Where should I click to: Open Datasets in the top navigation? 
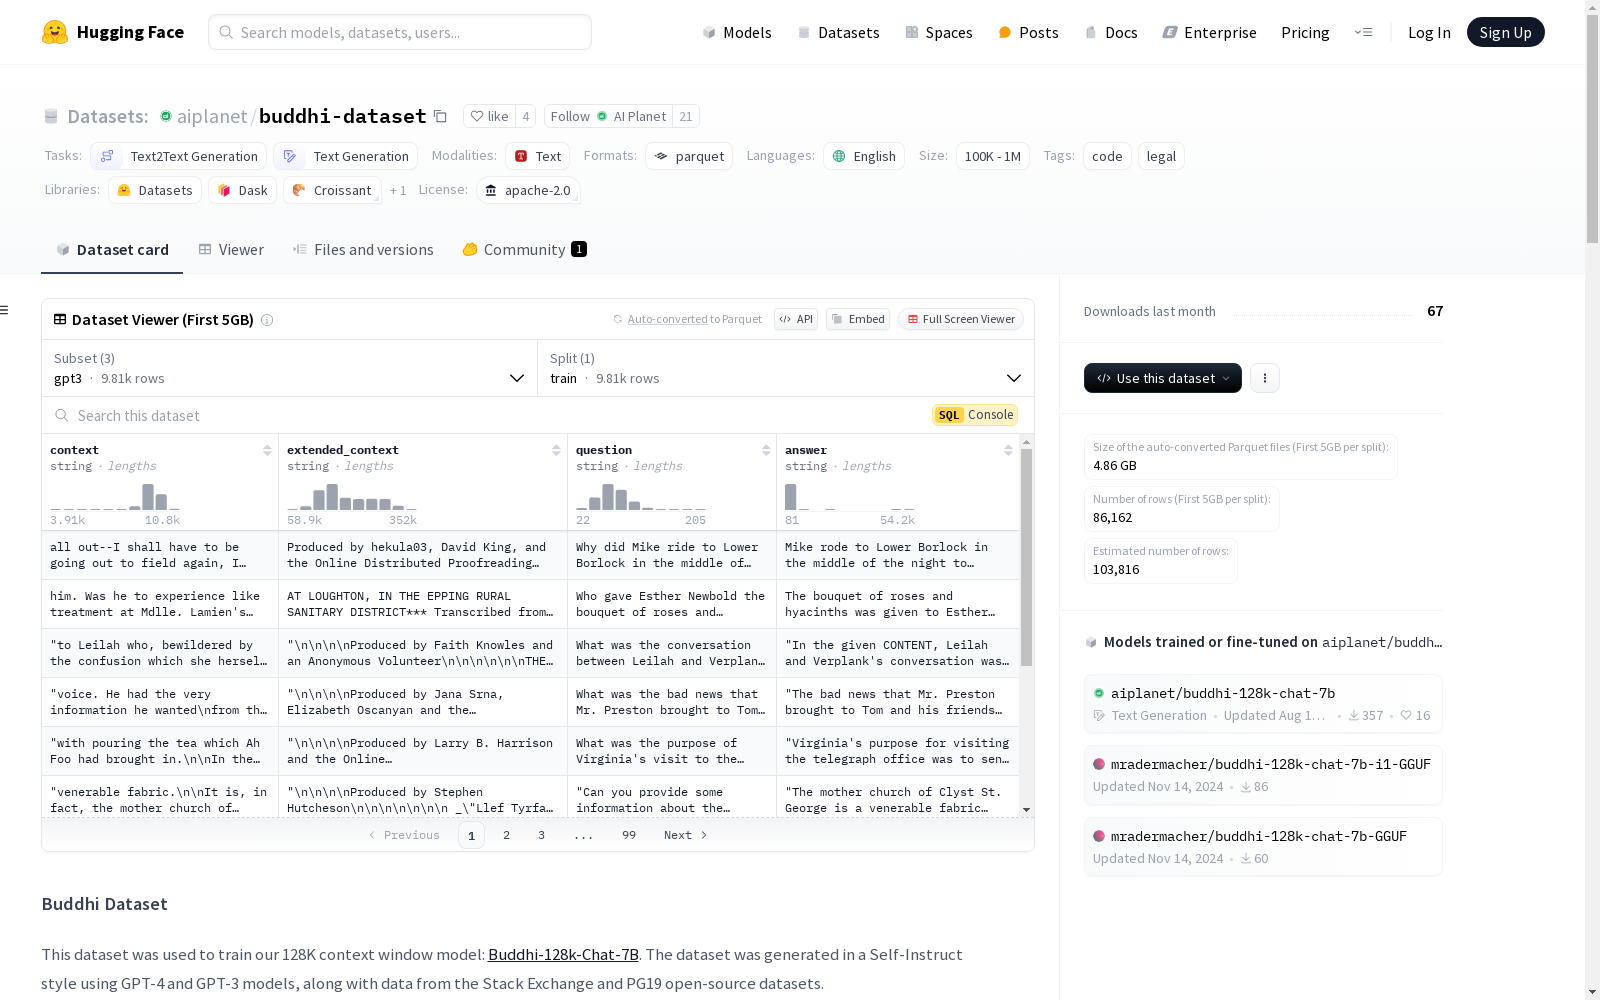(x=838, y=32)
